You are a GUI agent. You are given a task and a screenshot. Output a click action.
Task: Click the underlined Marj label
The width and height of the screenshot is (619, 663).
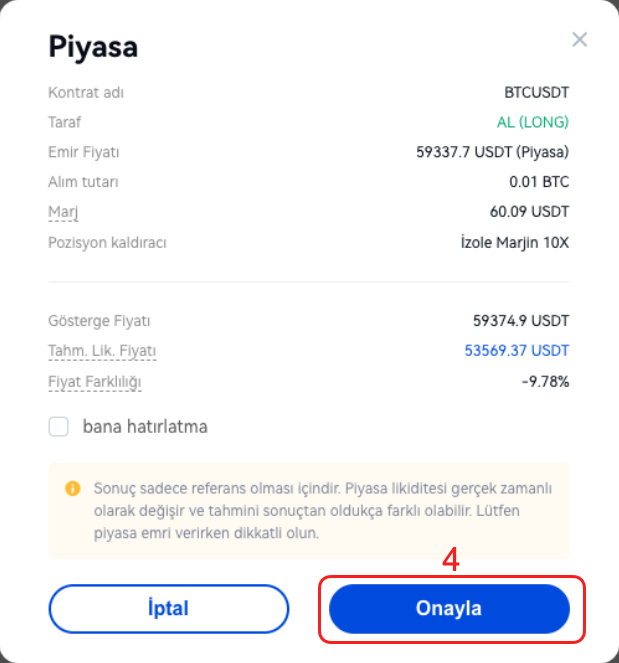coord(63,212)
